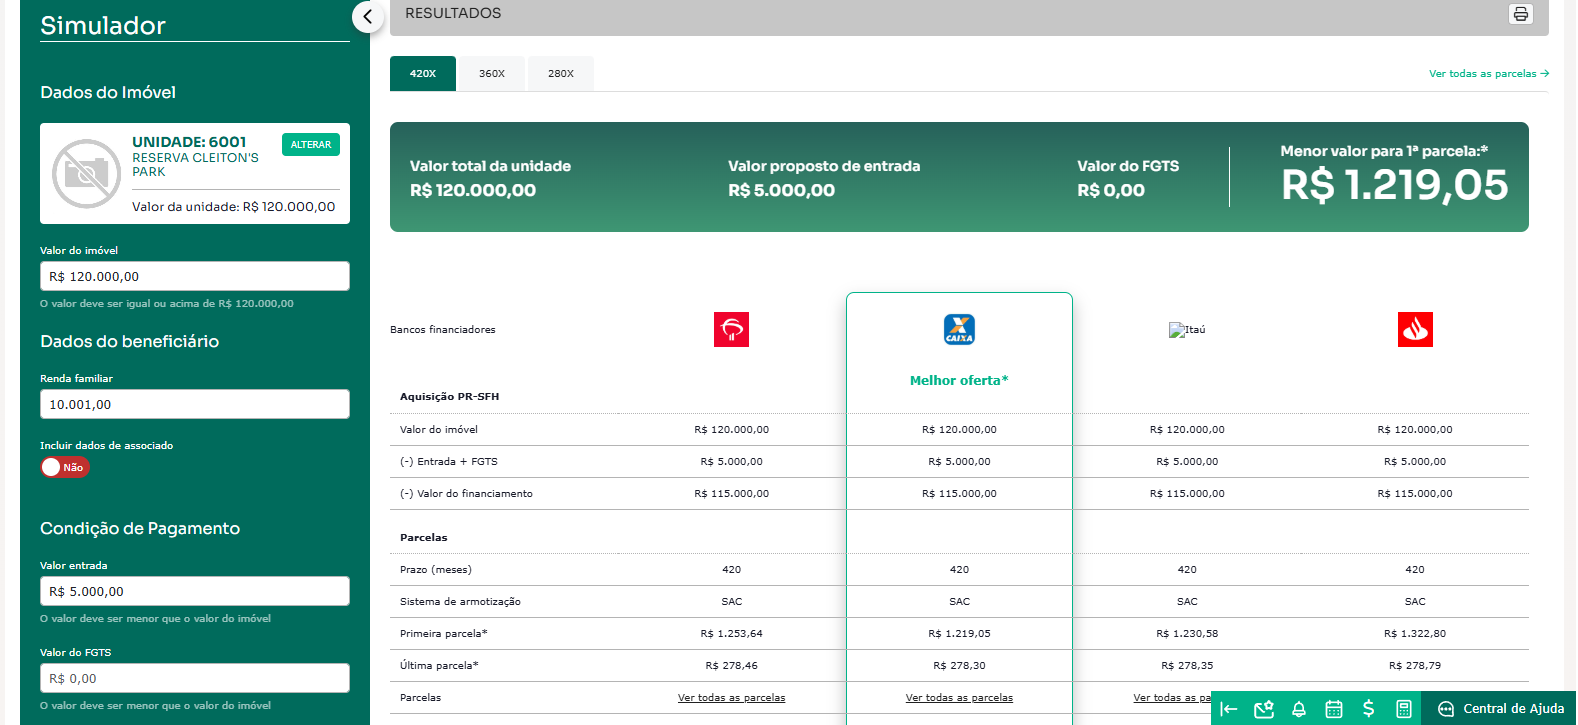This screenshot has width=1578, height=725.
Task: Click the Santander bank logo
Action: (1415, 329)
